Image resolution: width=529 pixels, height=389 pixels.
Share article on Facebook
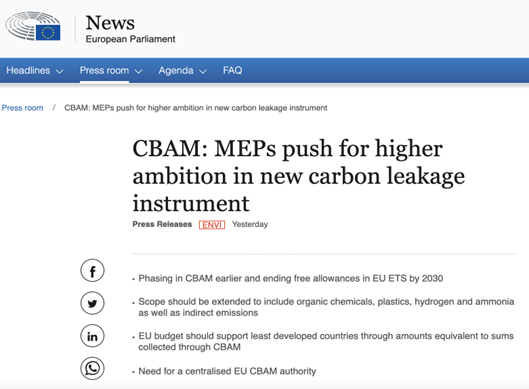92,271
